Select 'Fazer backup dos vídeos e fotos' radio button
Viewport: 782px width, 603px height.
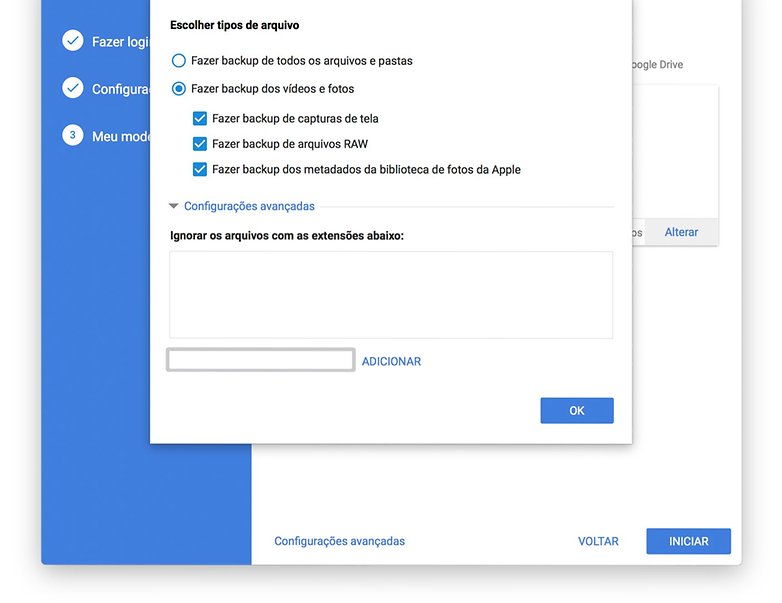click(179, 89)
